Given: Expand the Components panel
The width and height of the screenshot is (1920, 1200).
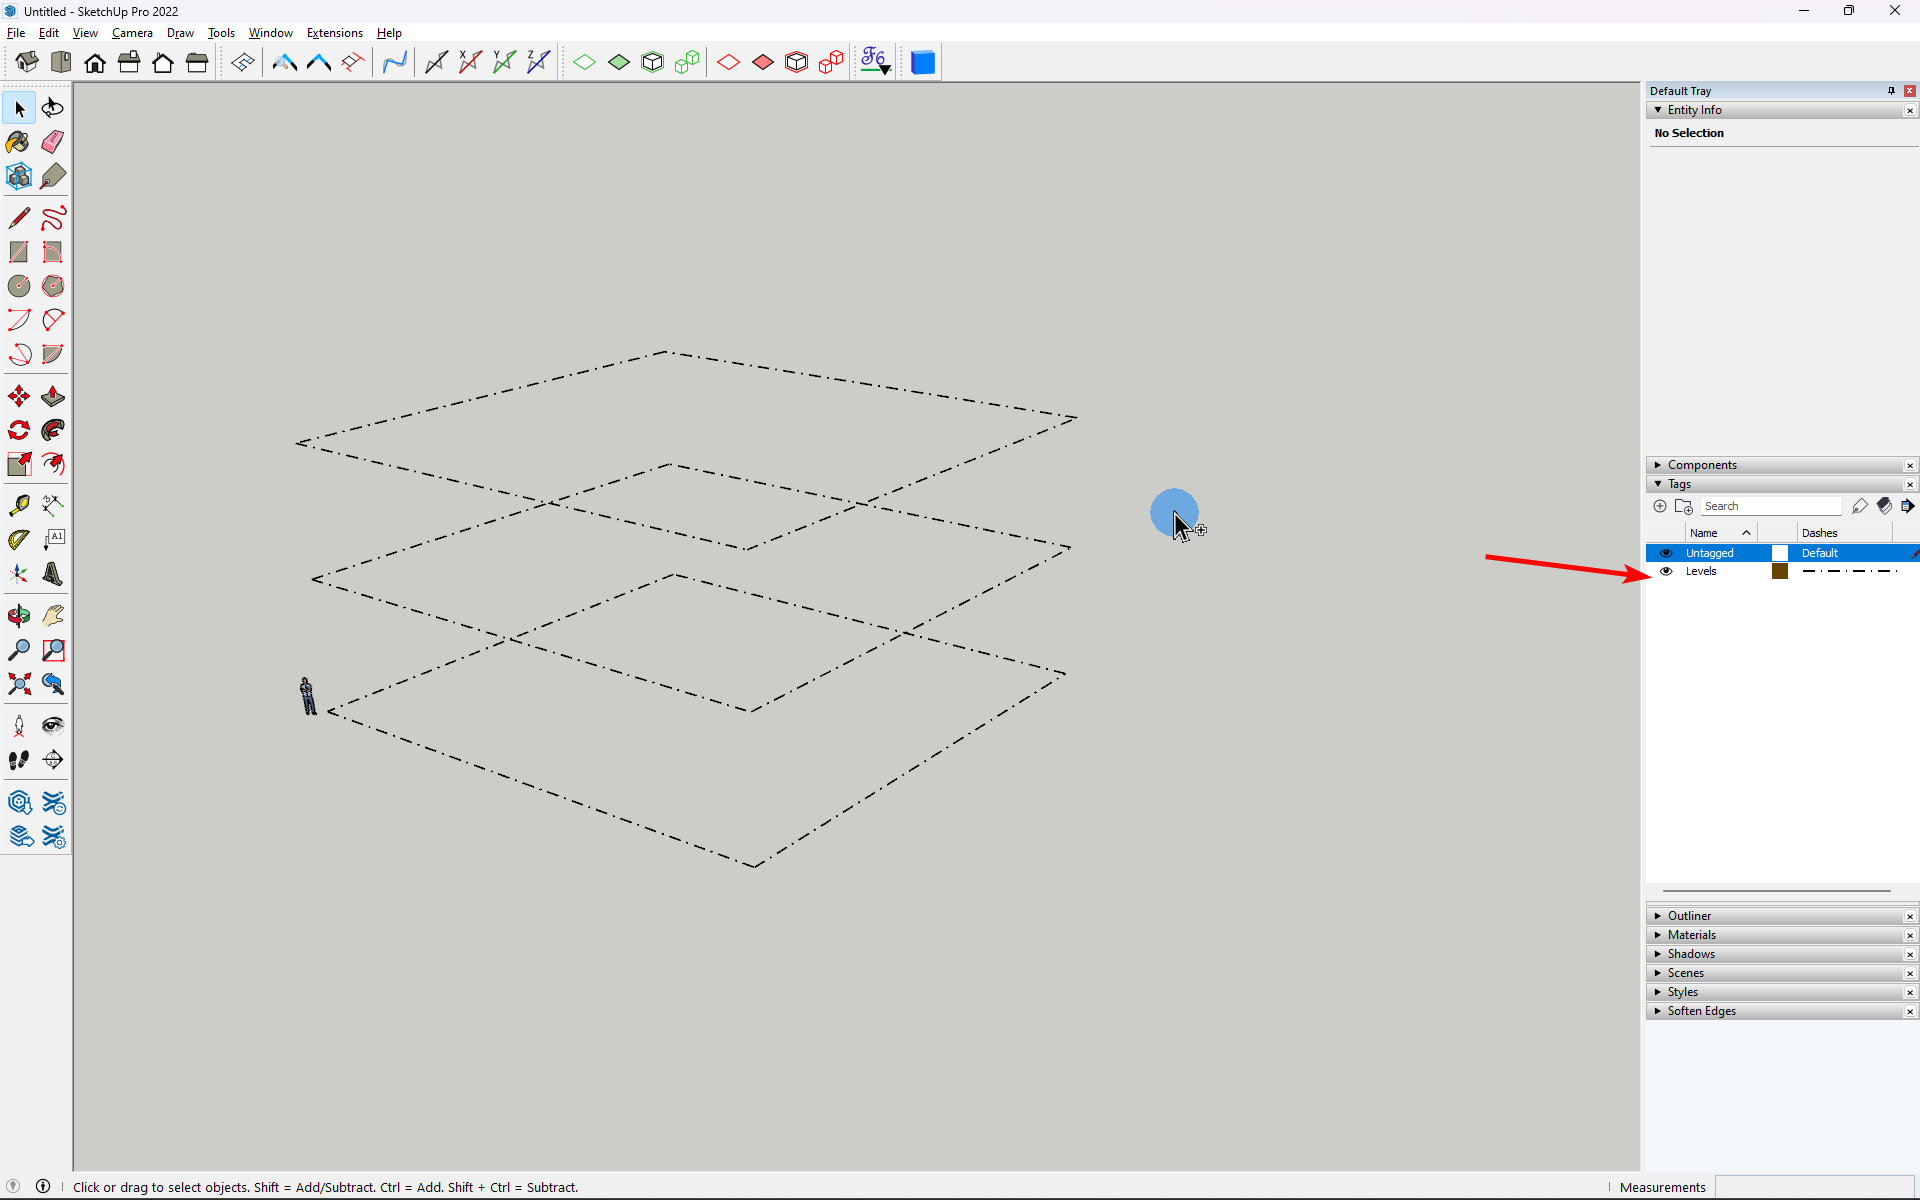Looking at the screenshot, I should coord(1657,465).
